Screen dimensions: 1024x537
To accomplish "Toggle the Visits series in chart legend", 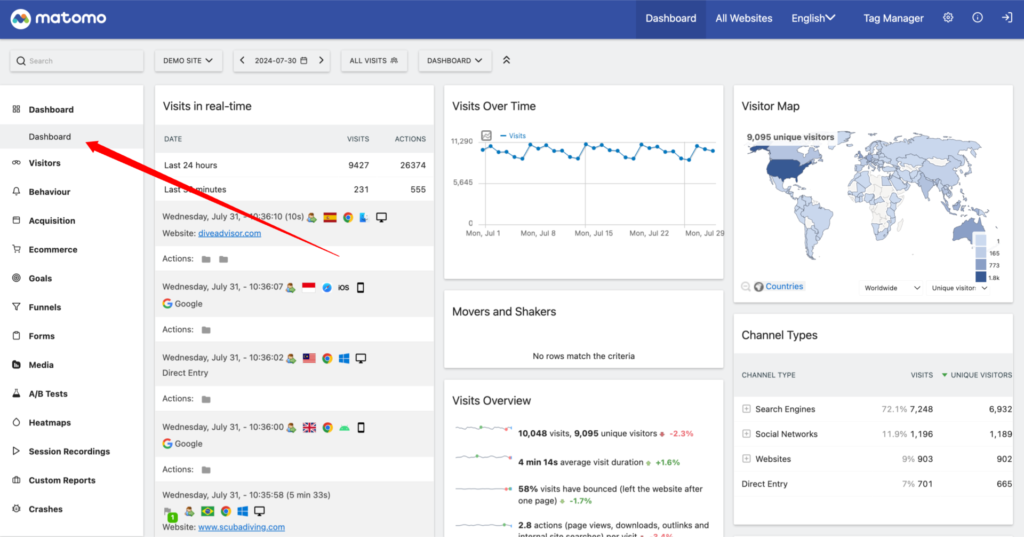I will click(513, 136).
